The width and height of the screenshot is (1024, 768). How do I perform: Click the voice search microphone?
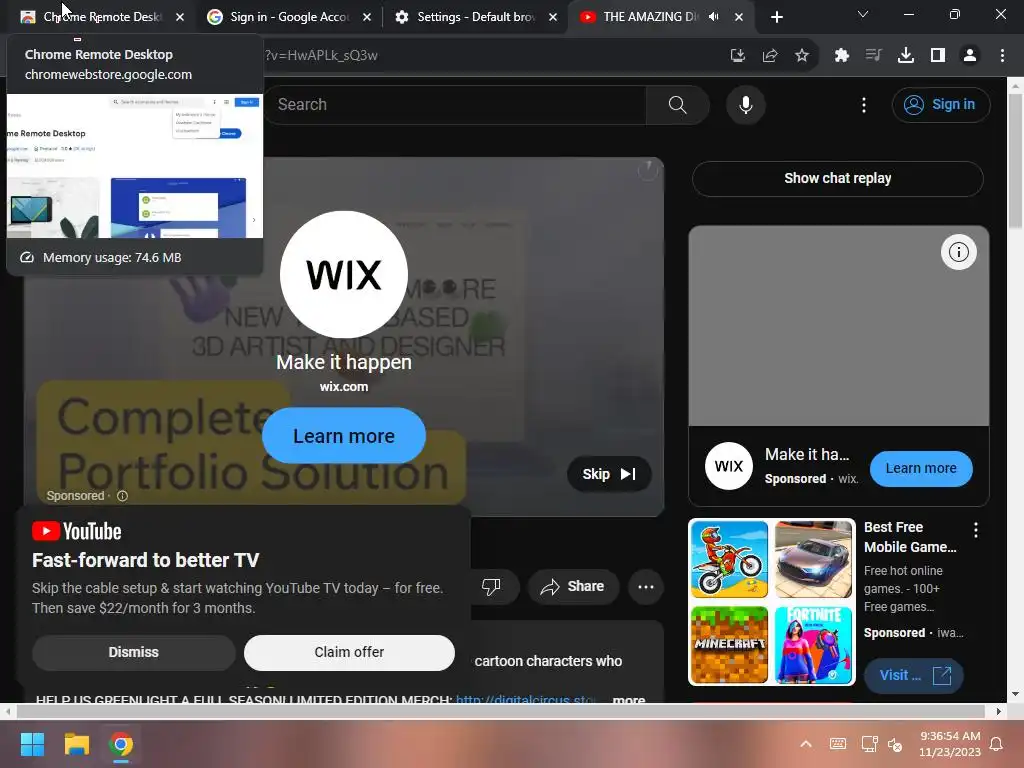click(x=745, y=104)
